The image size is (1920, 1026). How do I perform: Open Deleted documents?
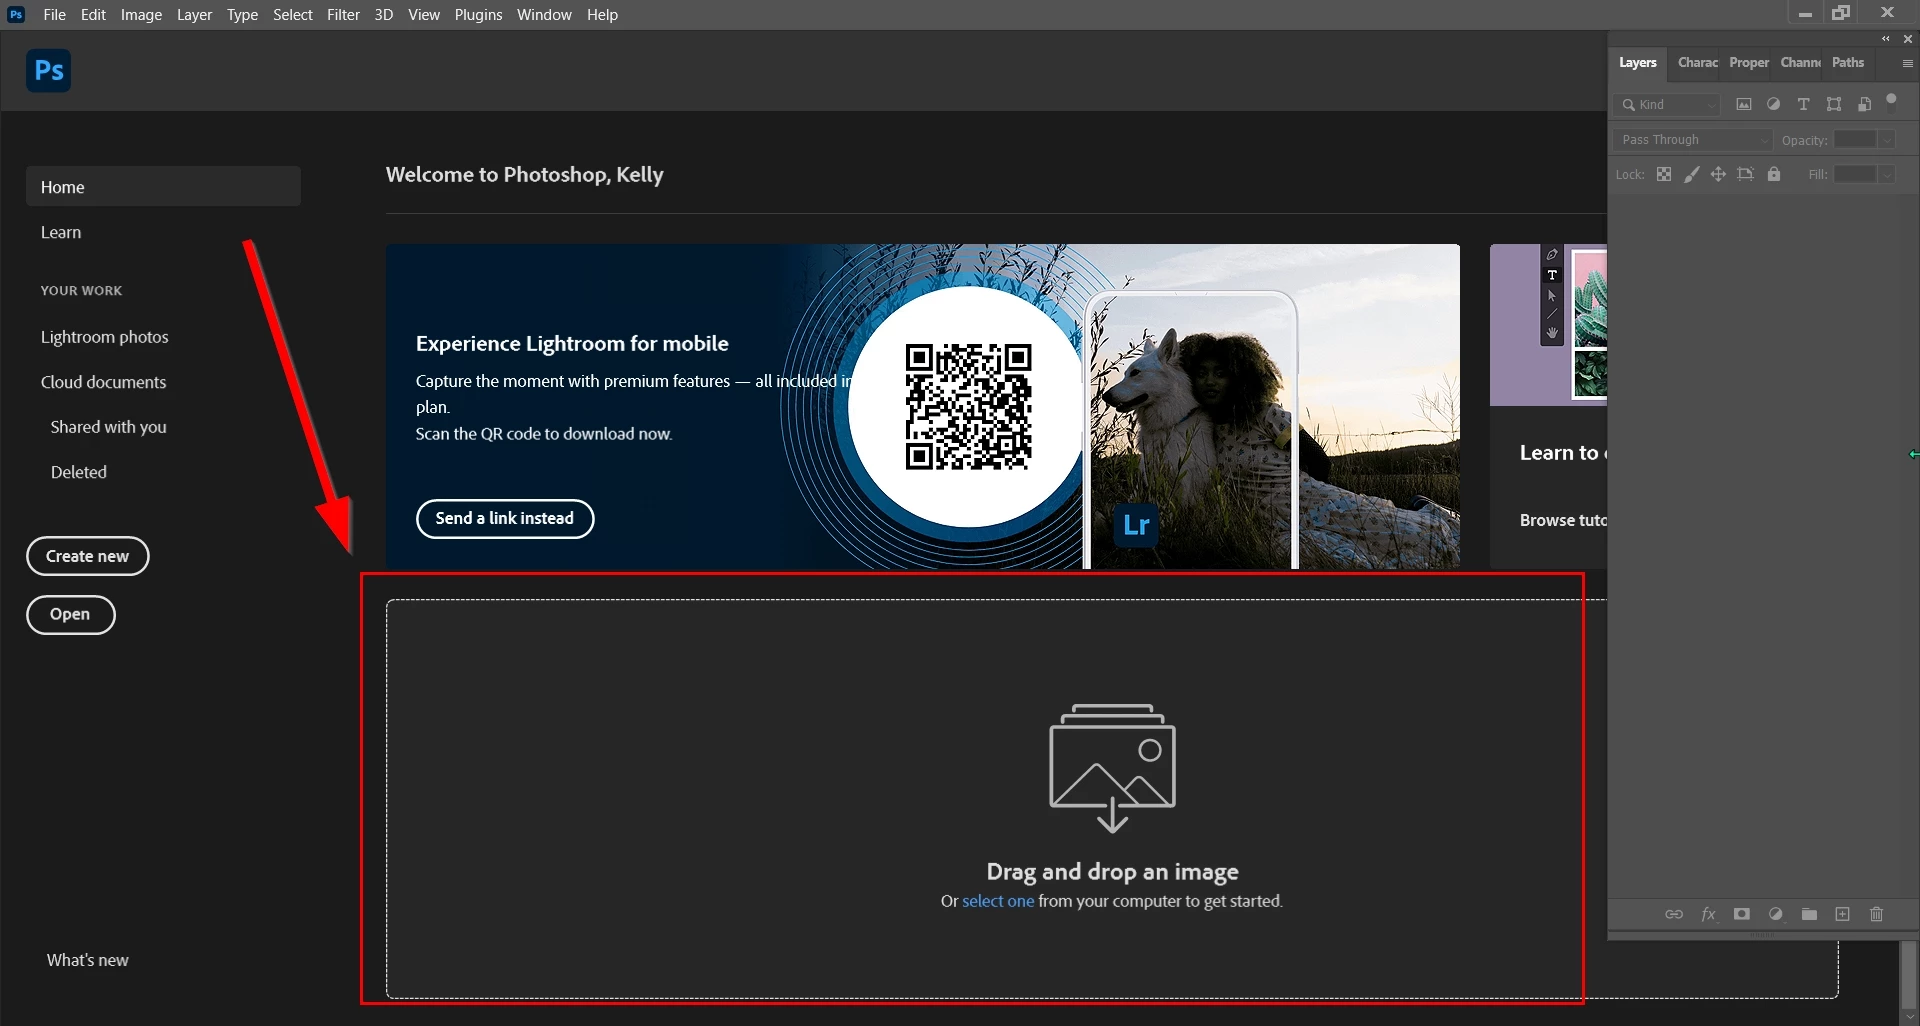click(78, 472)
